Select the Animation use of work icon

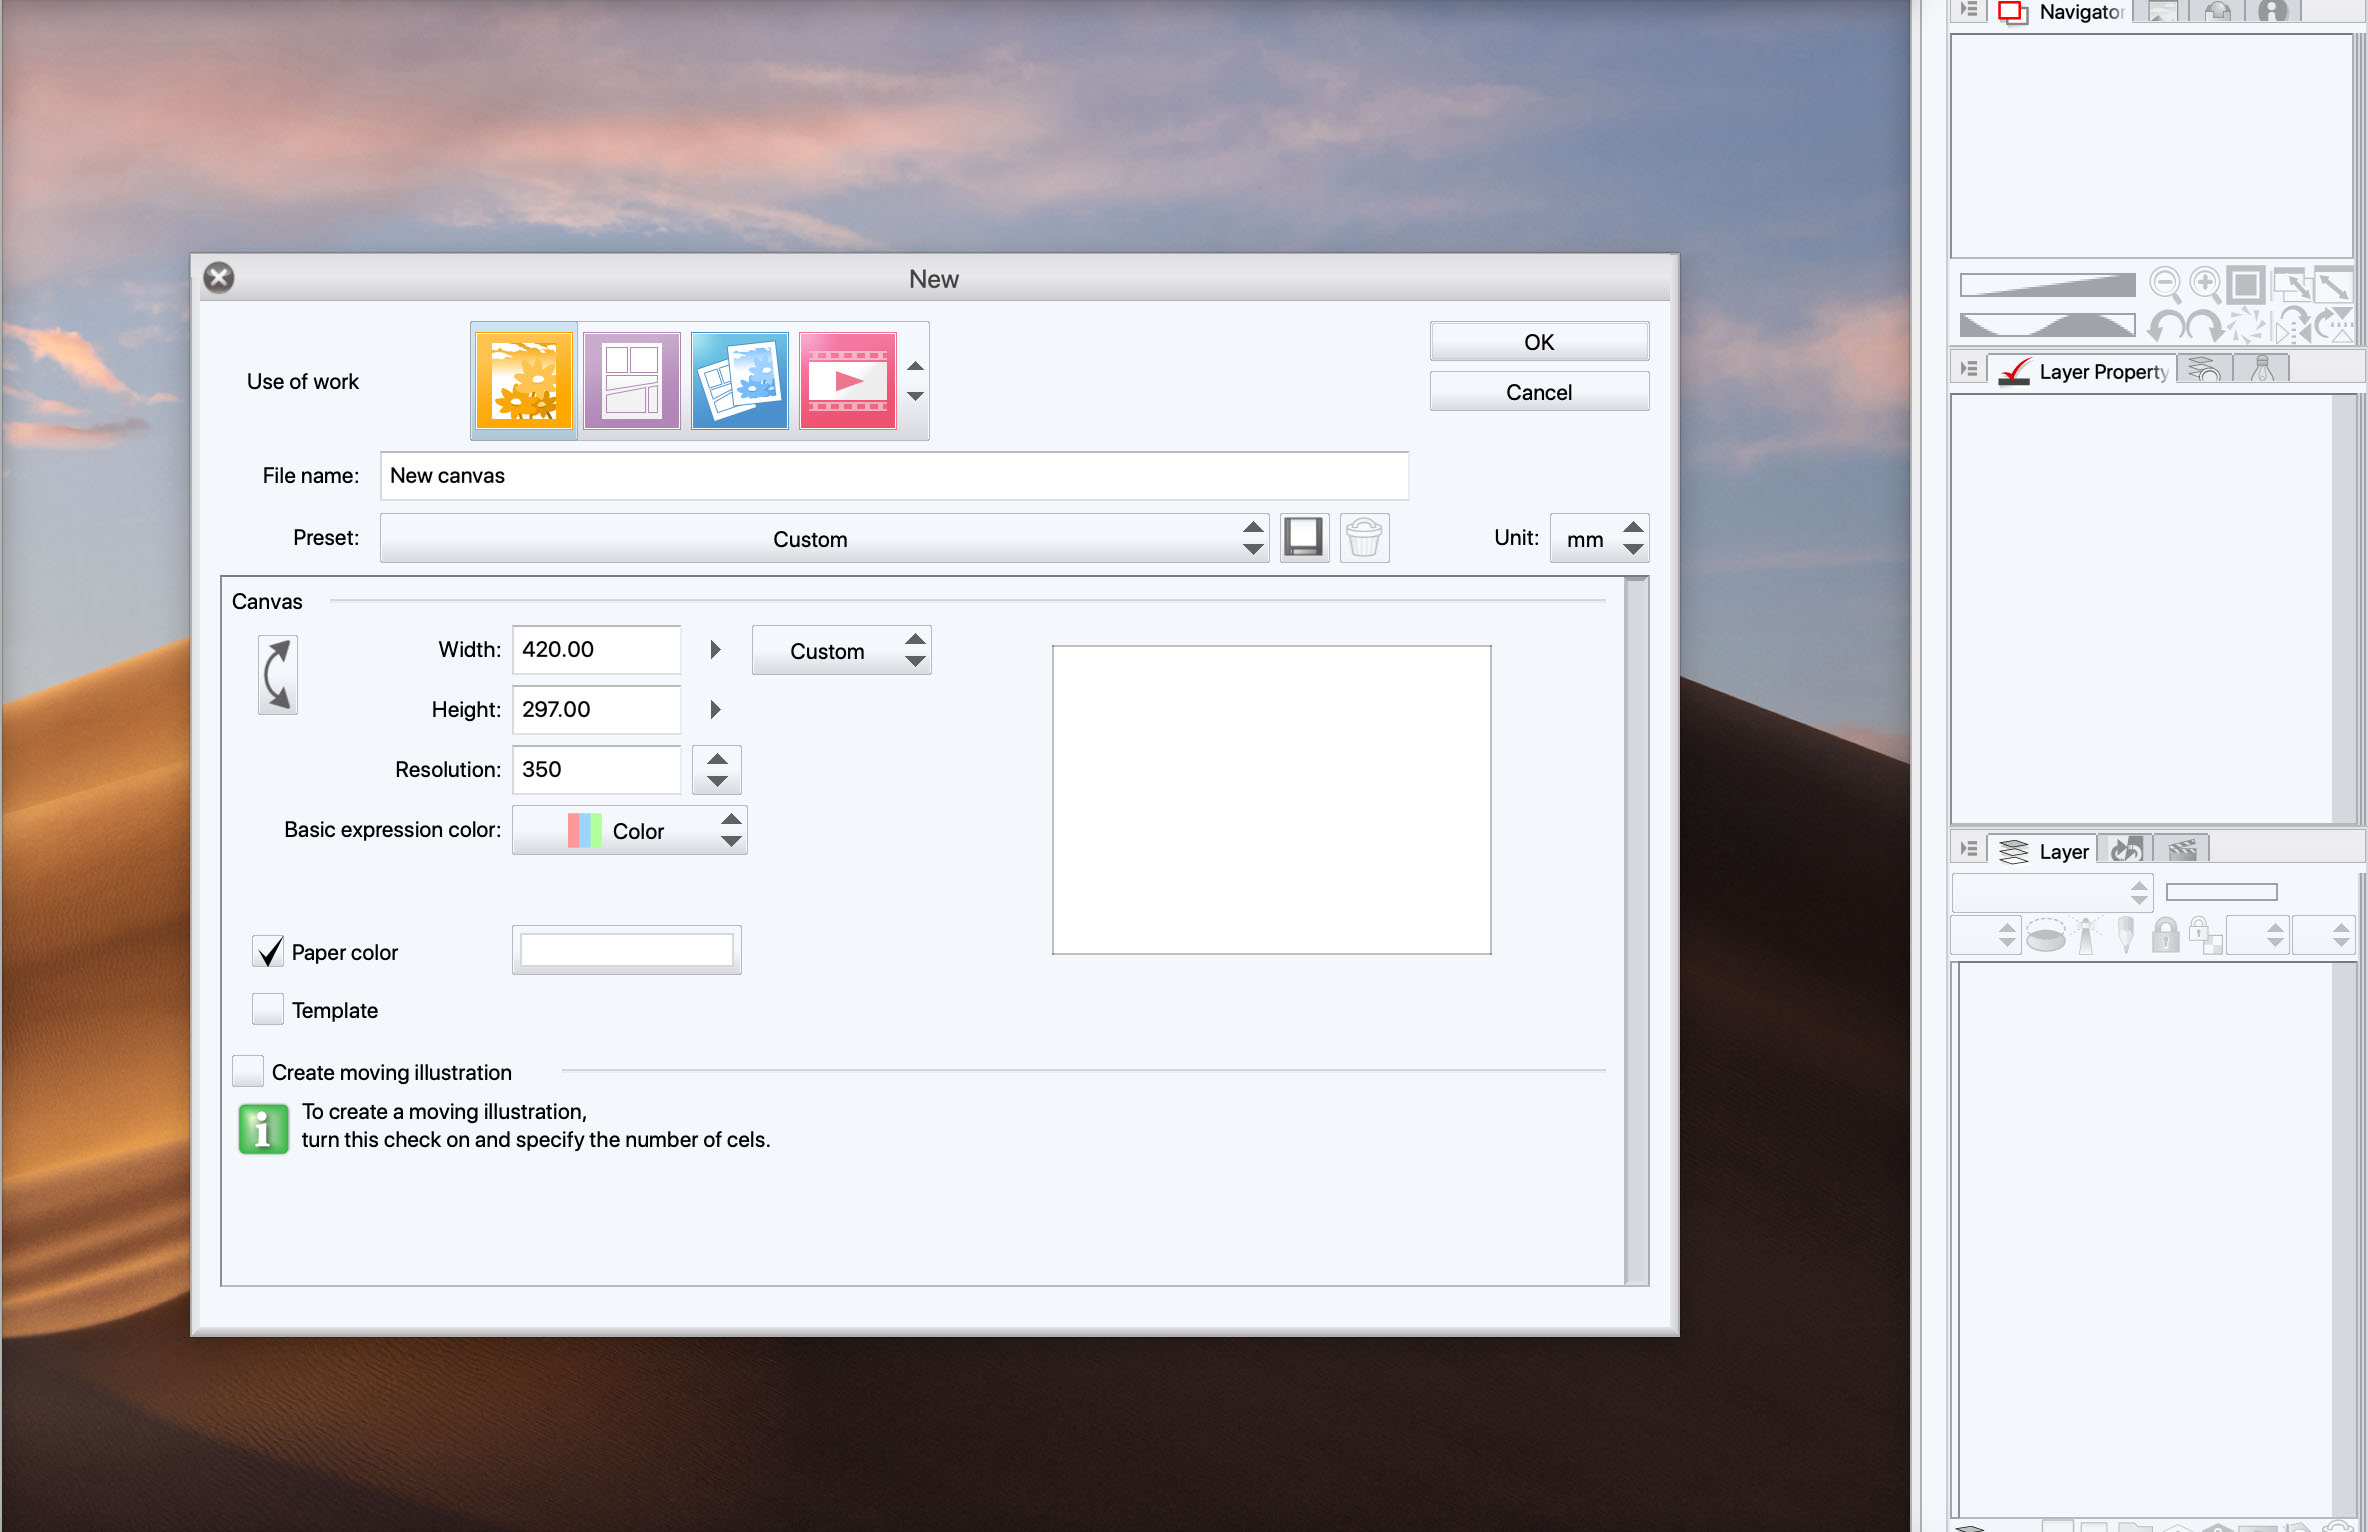click(847, 381)
